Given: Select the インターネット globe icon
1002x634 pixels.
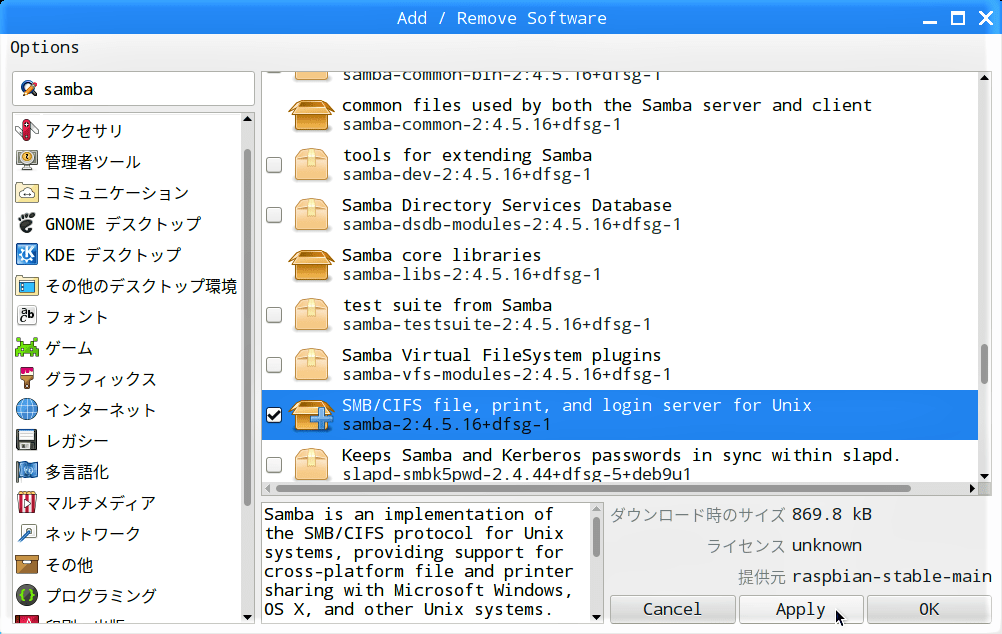Looking at the screenshot, I should 27,409.
